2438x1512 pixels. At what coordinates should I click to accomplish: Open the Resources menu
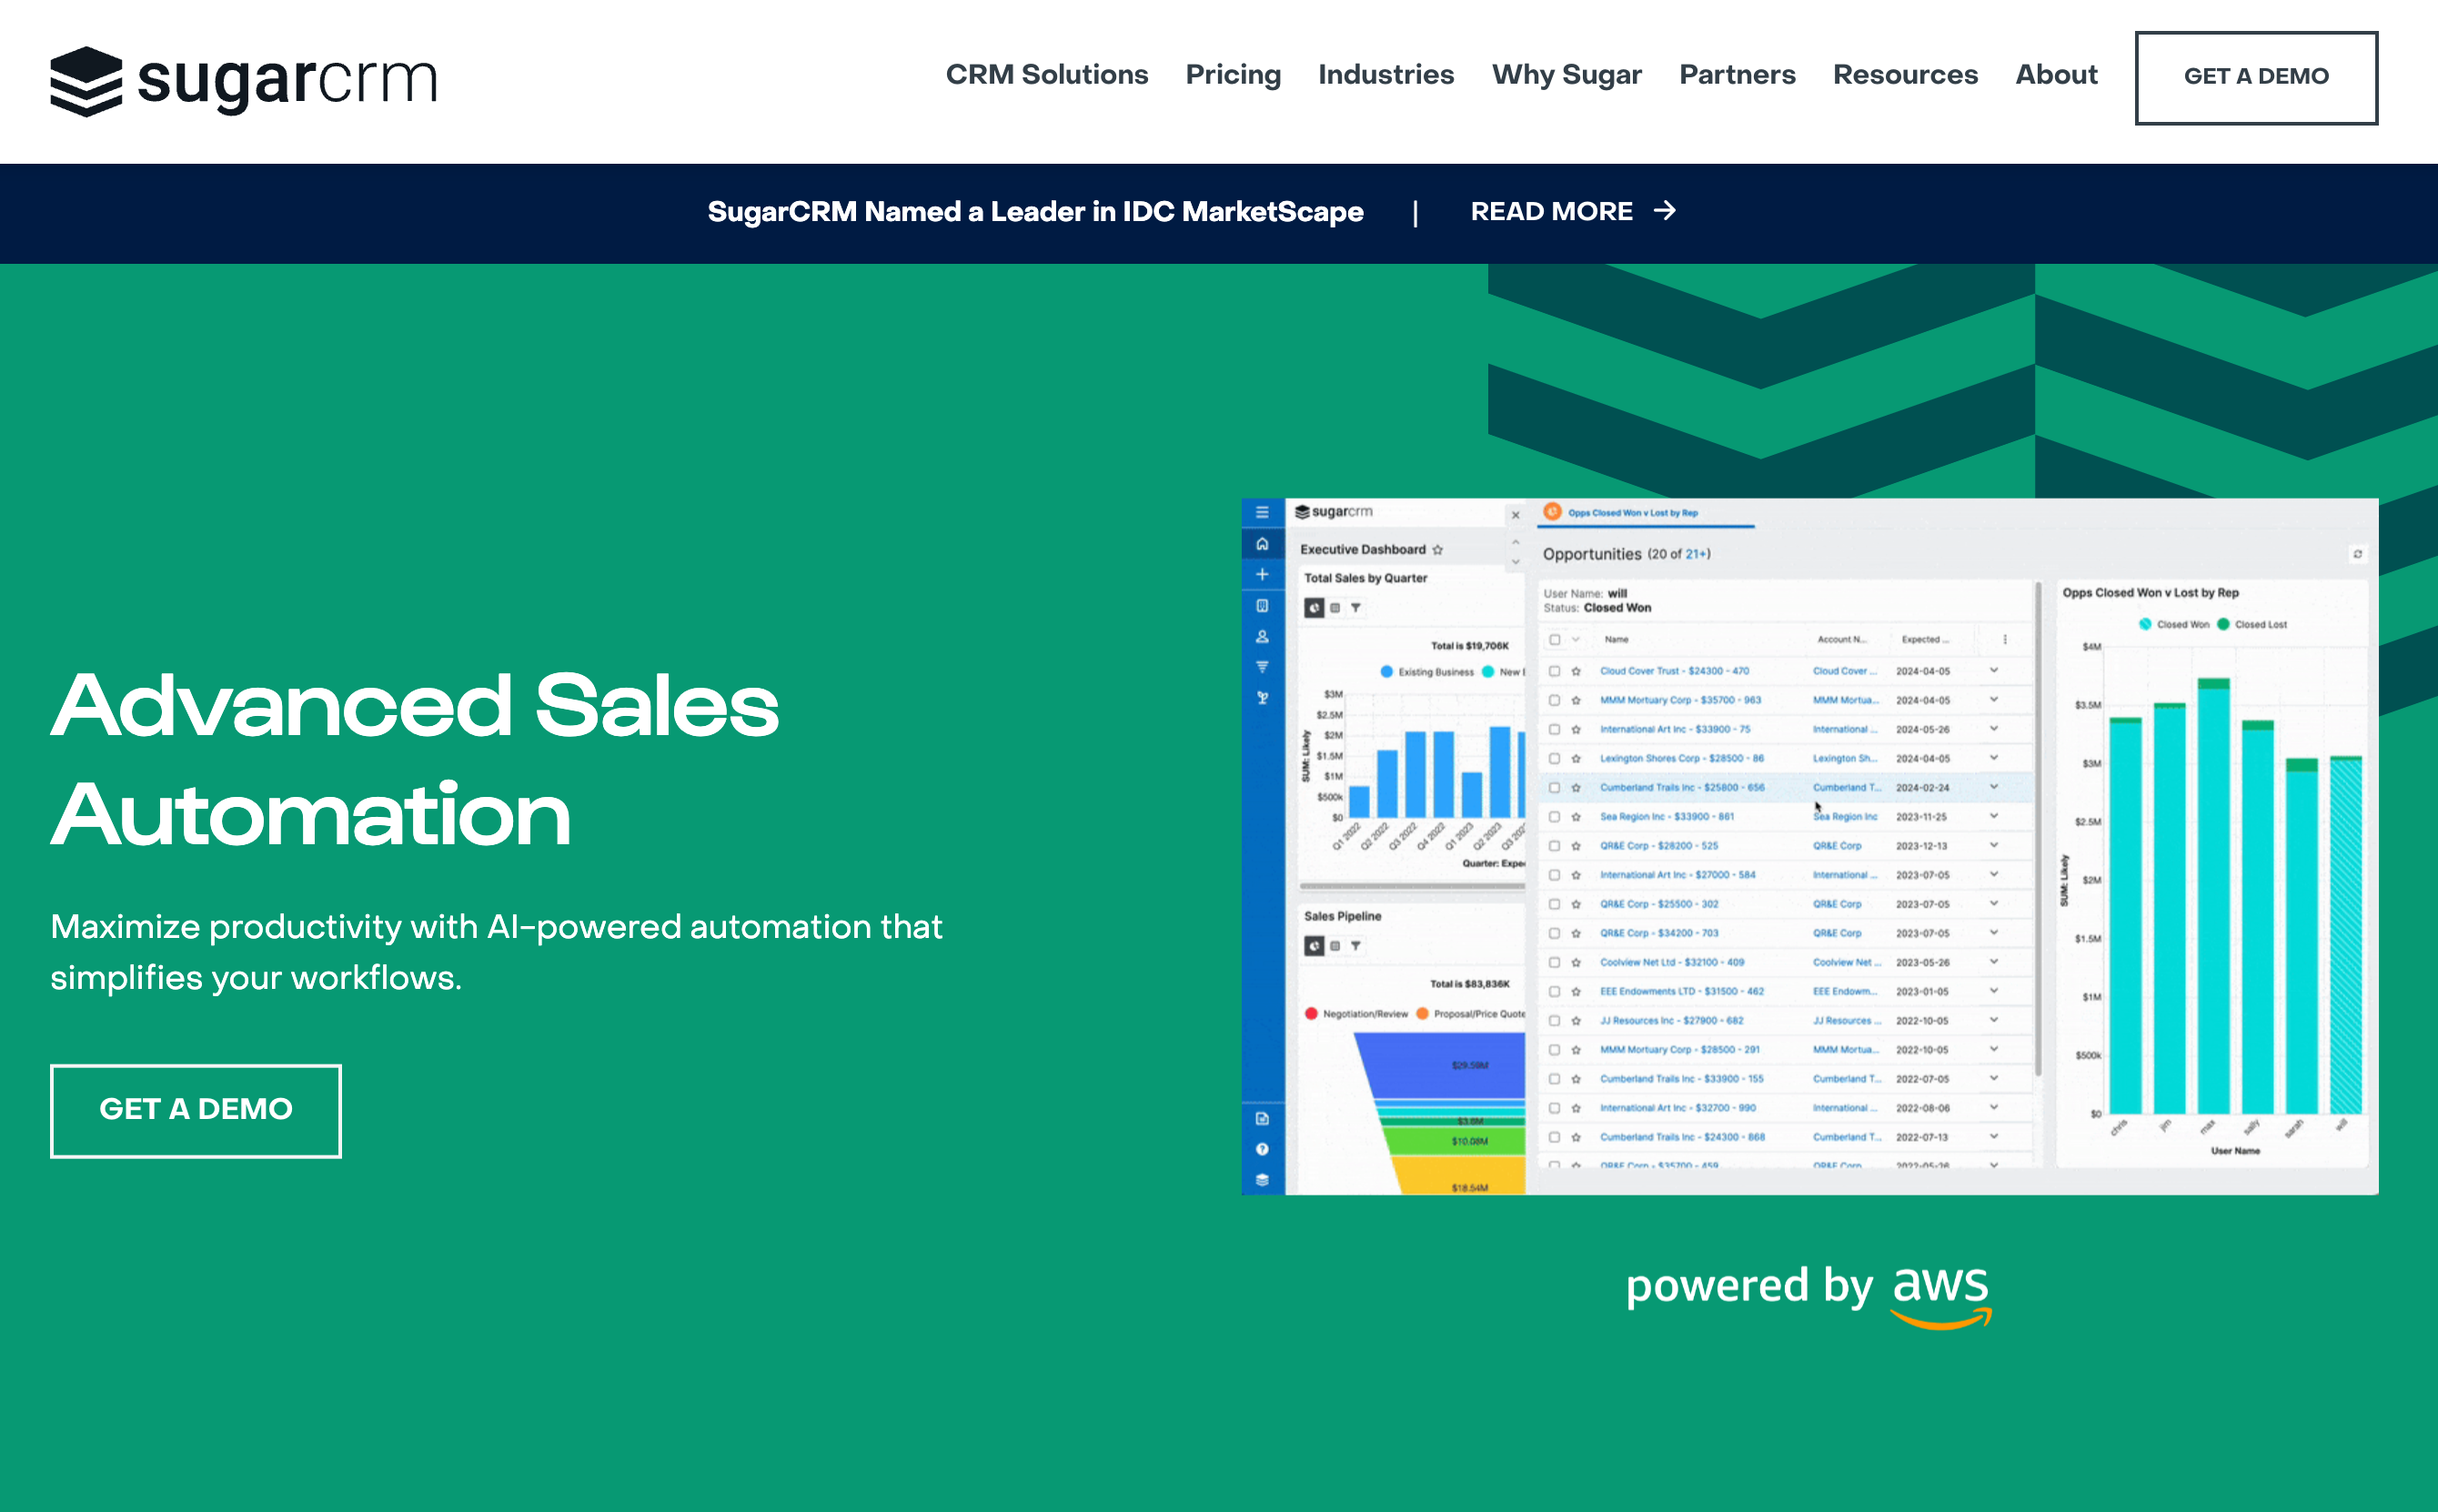point(1905,75)
